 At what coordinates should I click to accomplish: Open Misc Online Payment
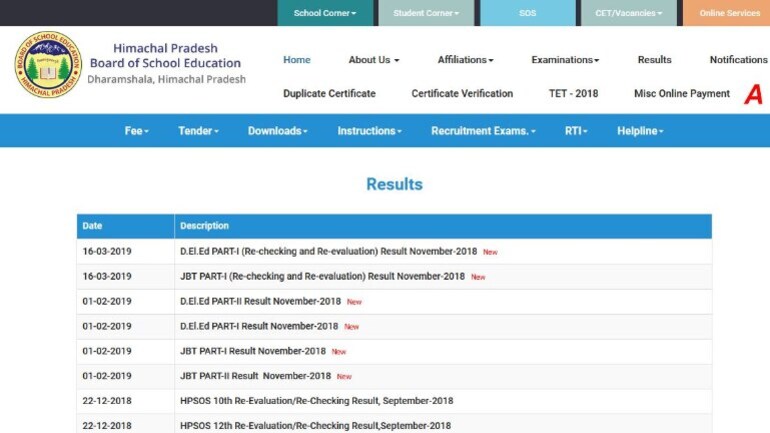coord(682,94)
